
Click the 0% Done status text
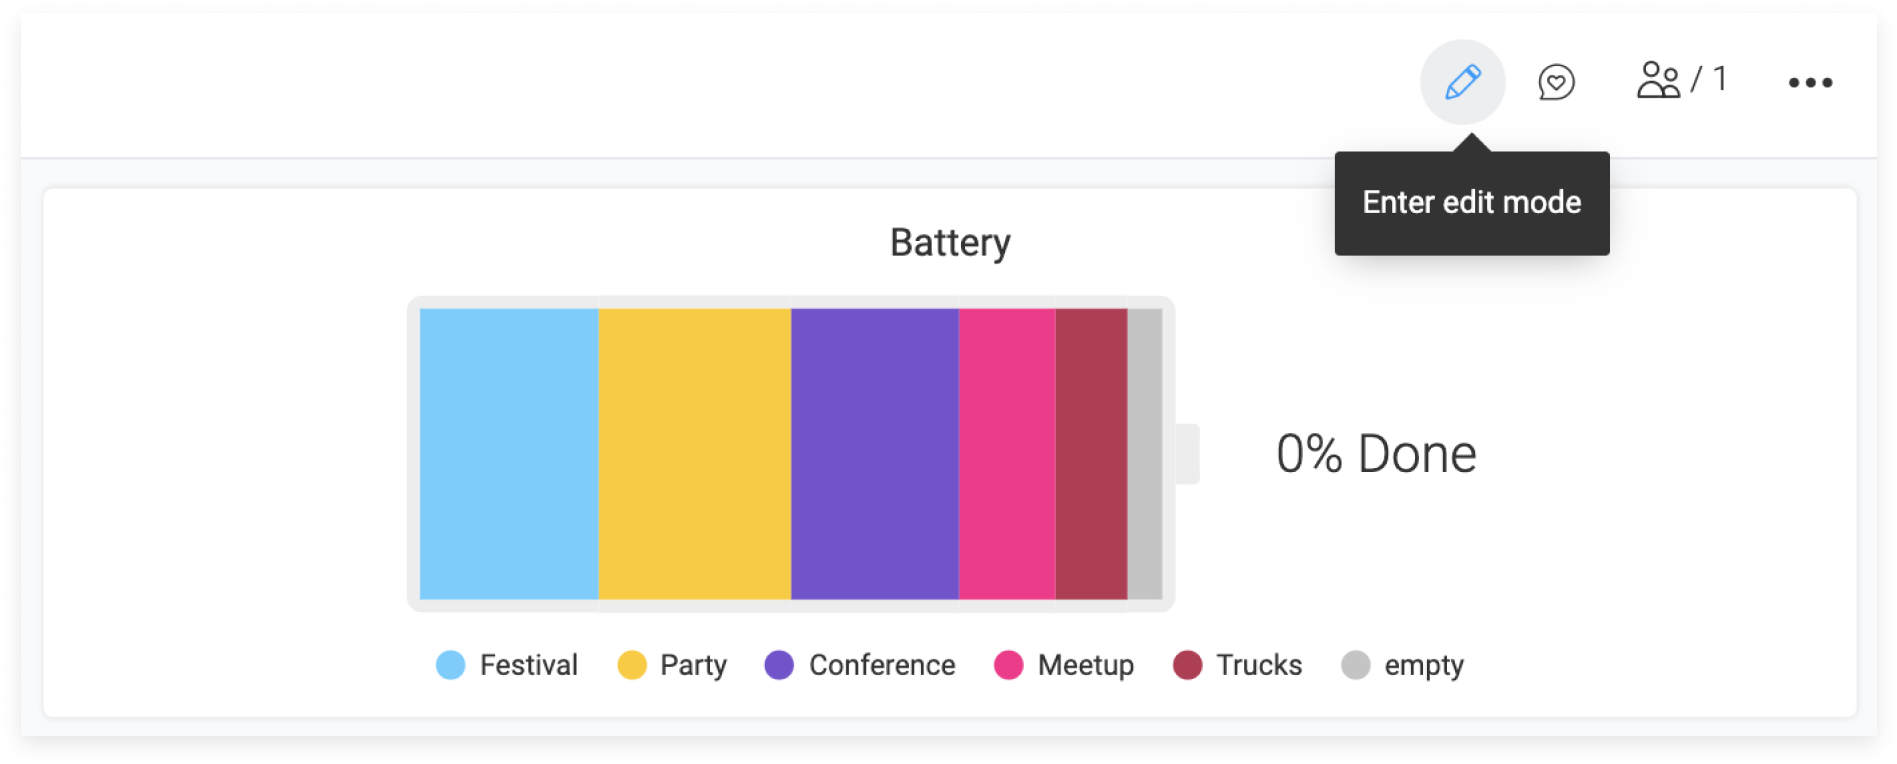[x=1376, y=454]
